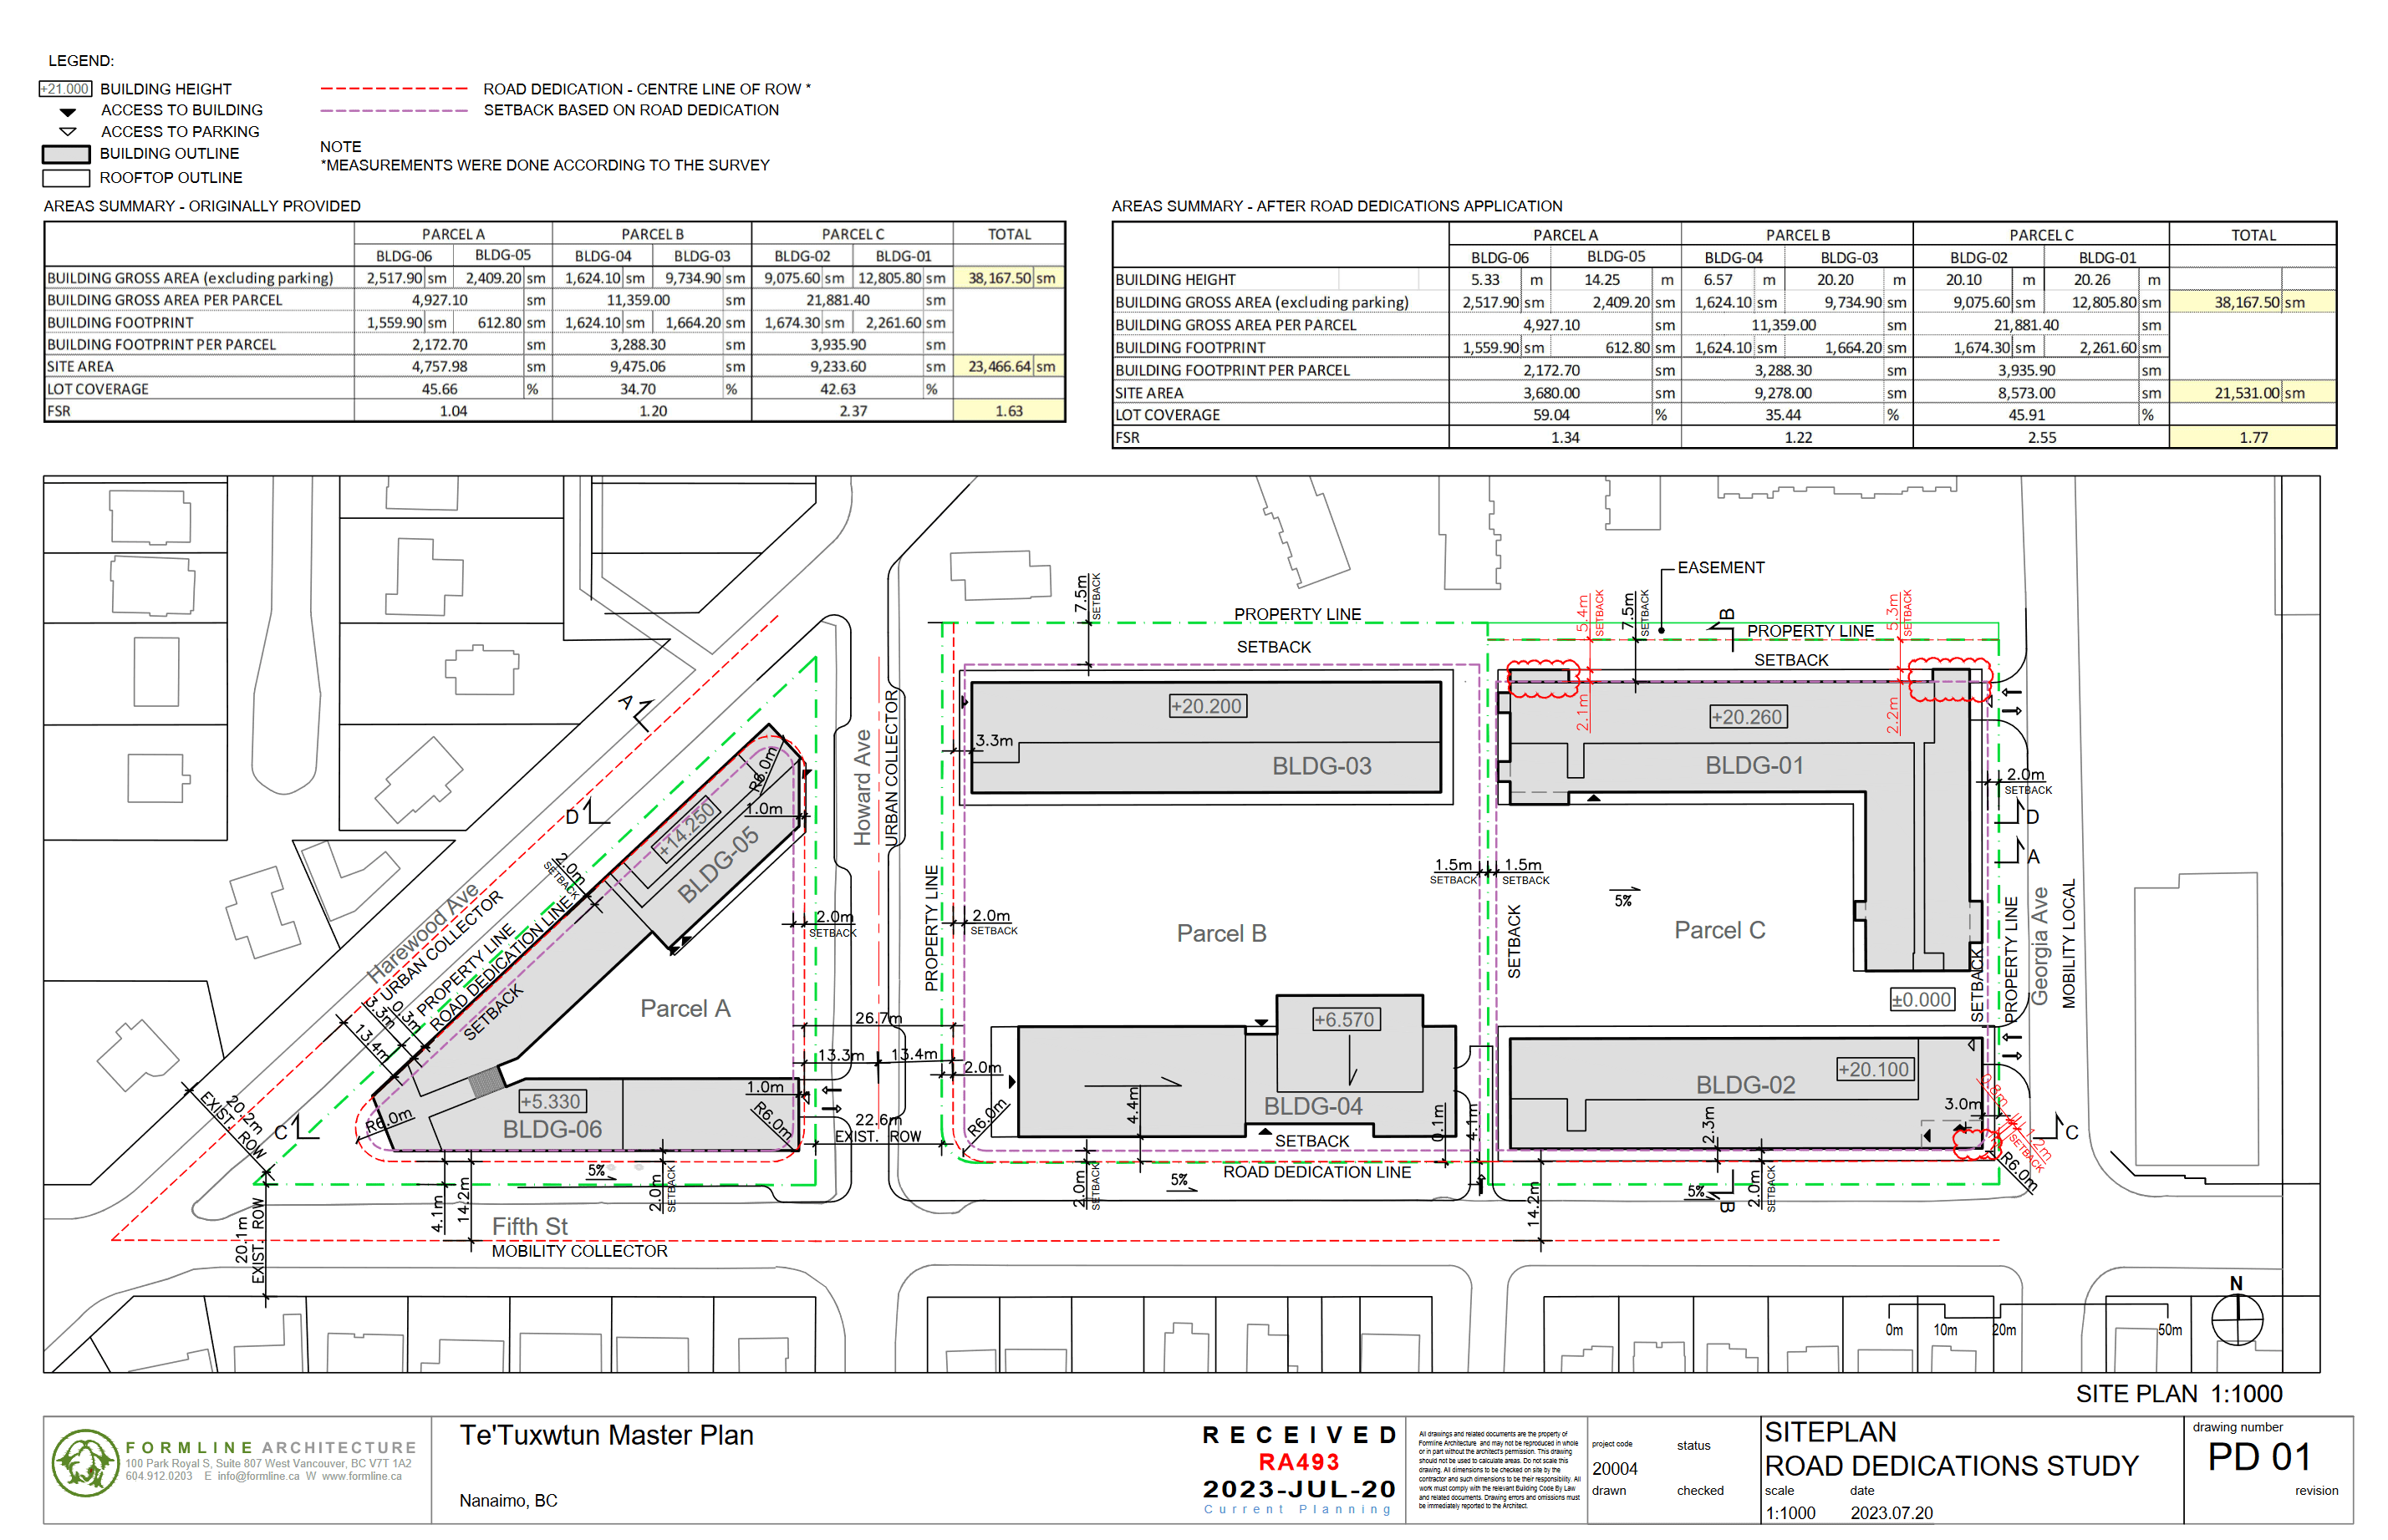The width and height of the screenshot is (2388, 1540).
Task: Click the '2023-JUL-20' received date
Action: tap(1299, 1489)
